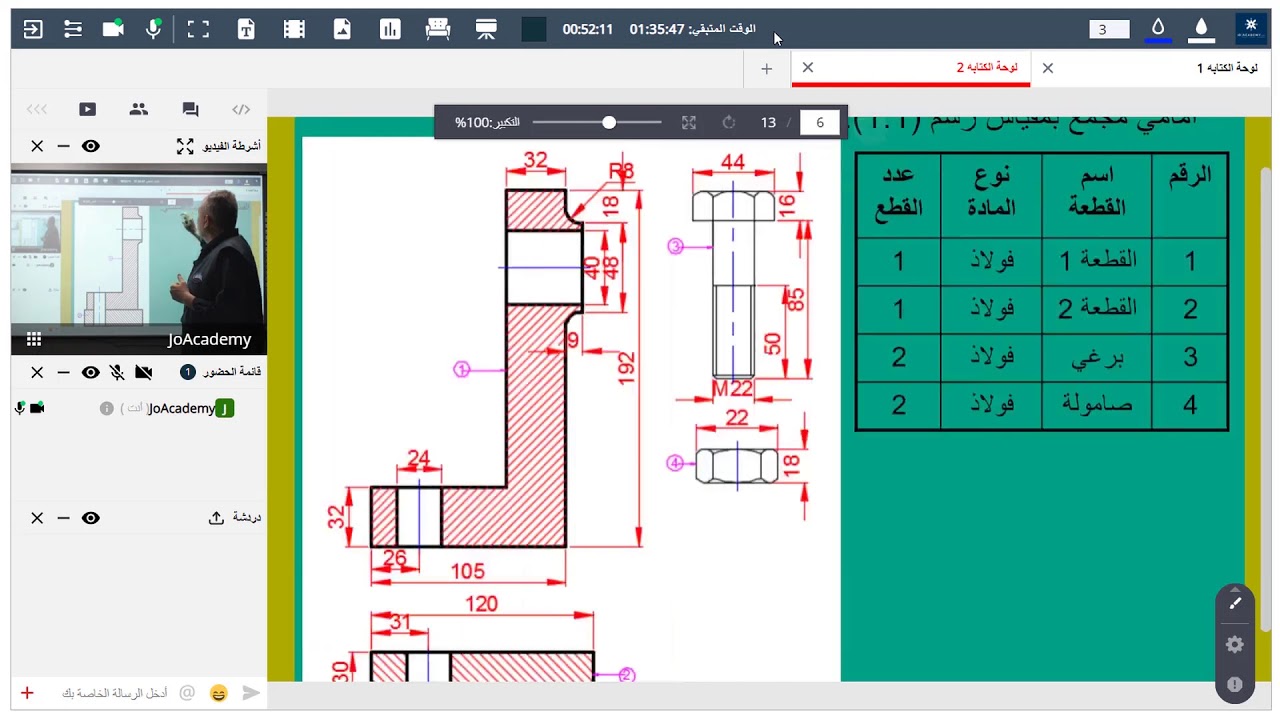This screenshot has height=720, width=1280.
Task: Add a new whiteboard tab with plus
Action: click(767, 69)
